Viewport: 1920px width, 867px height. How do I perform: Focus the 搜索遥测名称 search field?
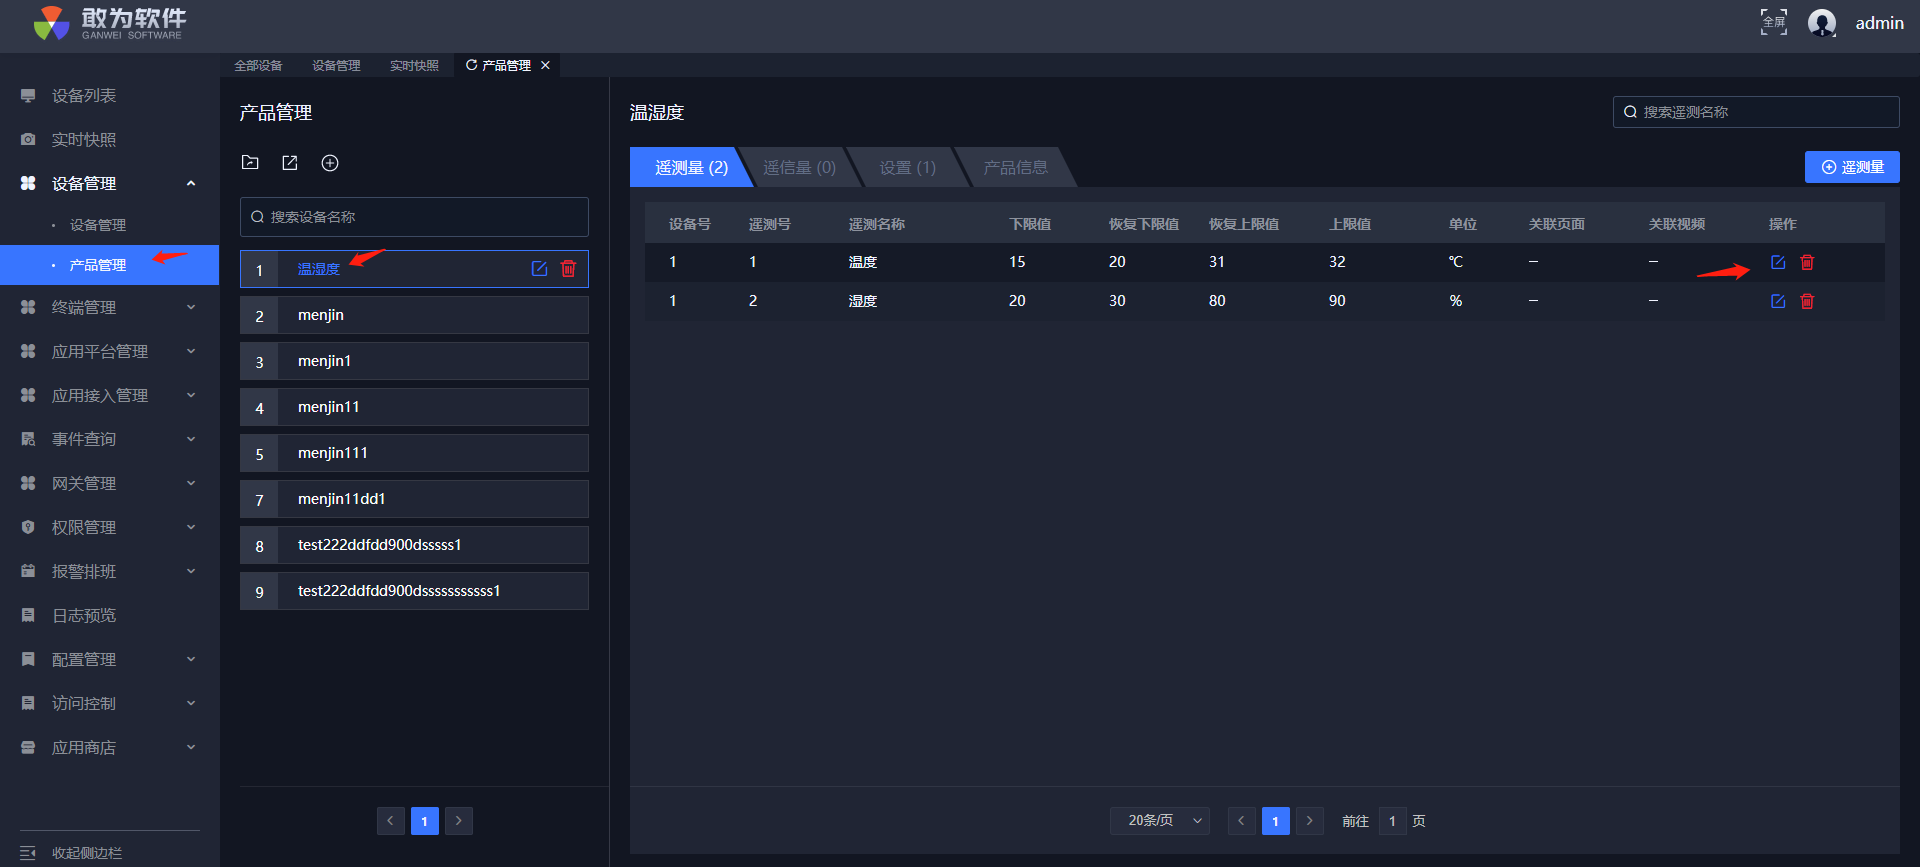click(x=1756, y=112)
